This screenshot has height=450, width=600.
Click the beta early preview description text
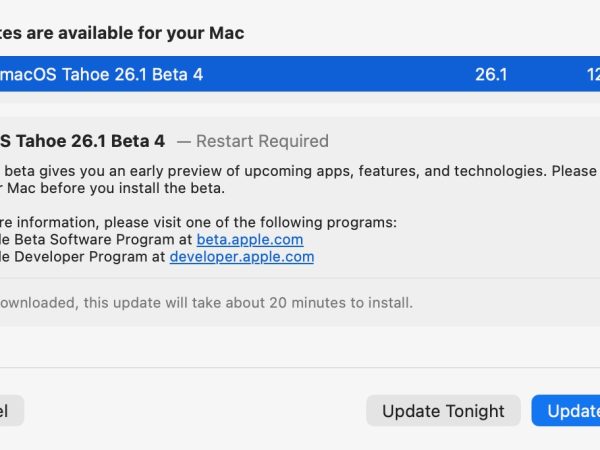pos(300,171)
